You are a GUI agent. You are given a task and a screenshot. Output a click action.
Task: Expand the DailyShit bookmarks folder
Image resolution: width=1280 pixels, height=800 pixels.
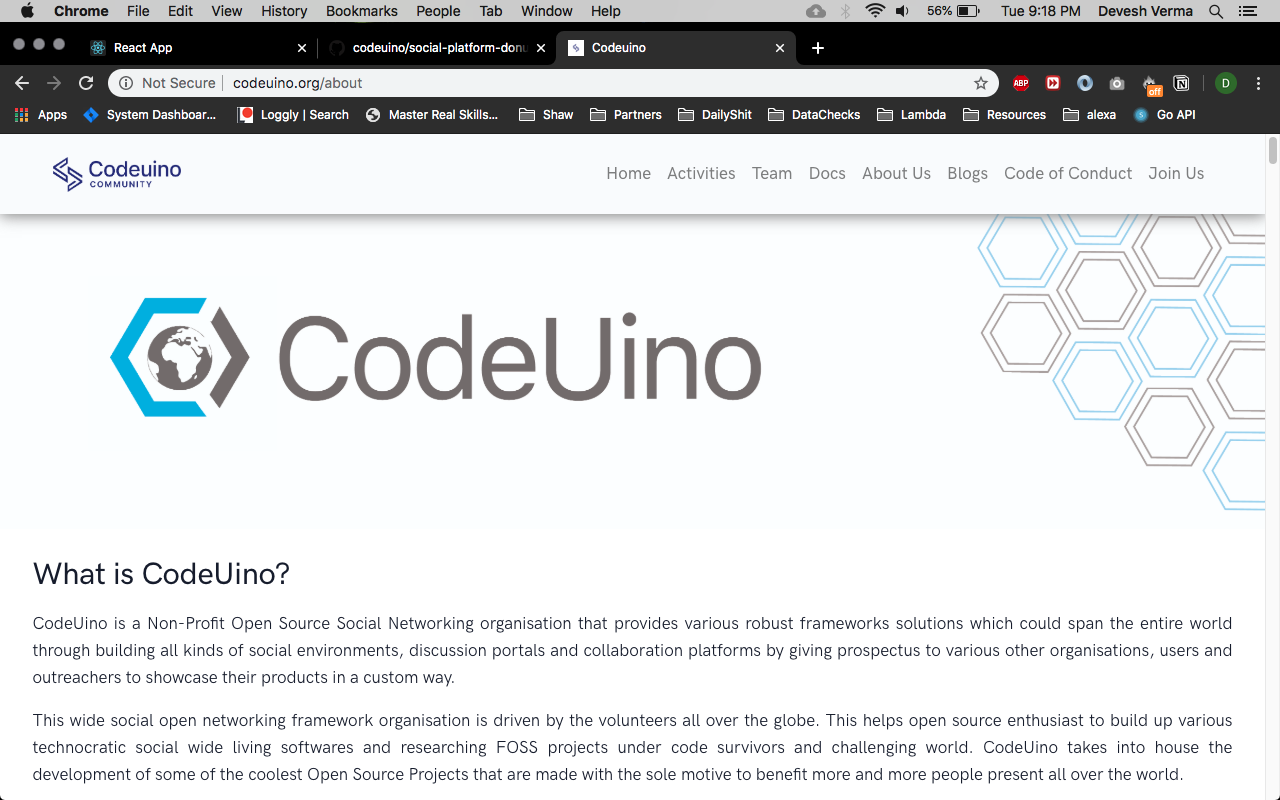tap(715, 115)
